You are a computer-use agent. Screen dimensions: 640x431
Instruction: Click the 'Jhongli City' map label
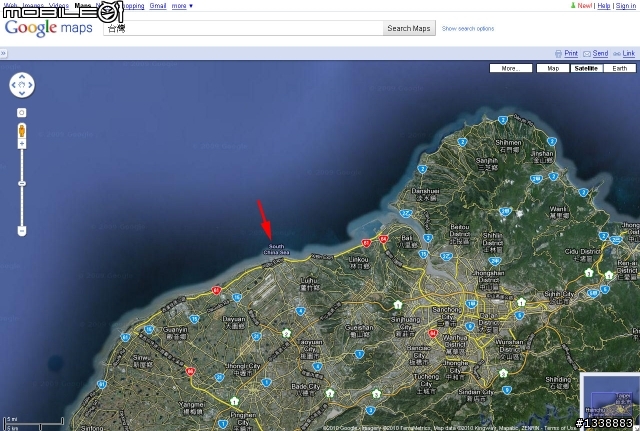(243, 369)
